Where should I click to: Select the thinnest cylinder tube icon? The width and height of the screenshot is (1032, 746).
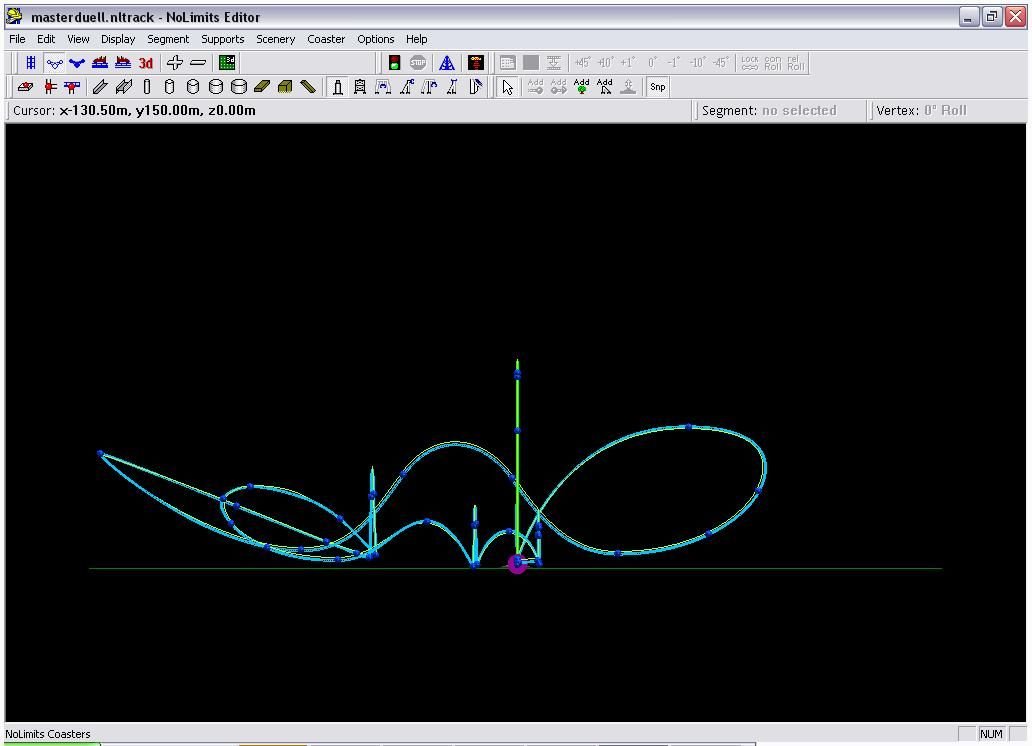[x=147, y=86]
